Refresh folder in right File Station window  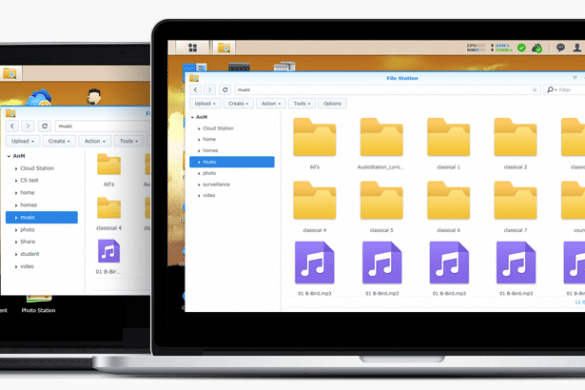pyautogui.click(x=225, y=90)
